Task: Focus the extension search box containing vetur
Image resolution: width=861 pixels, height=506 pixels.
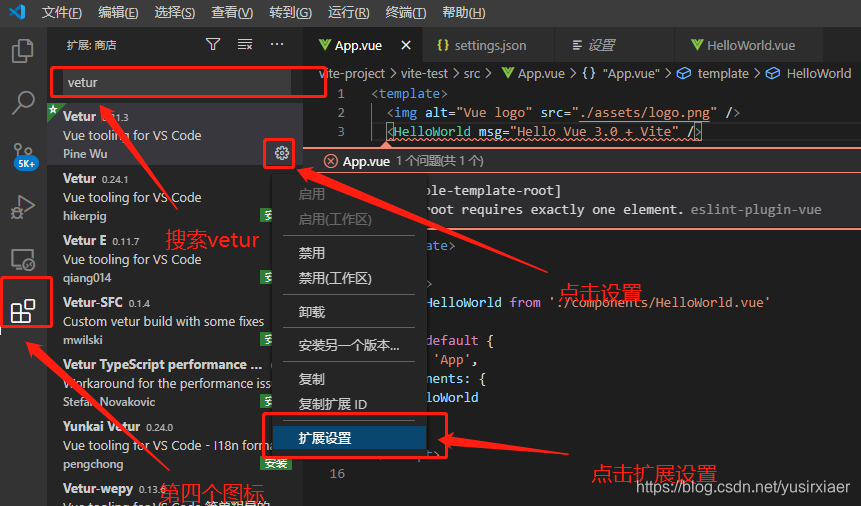Action: pyautogui.click(x=177, y=82)
